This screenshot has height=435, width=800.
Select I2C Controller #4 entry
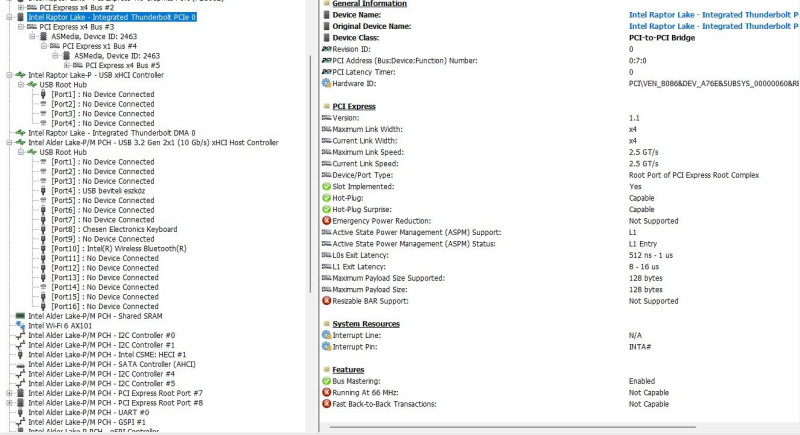pyautogui.click(x=102, y=374)
